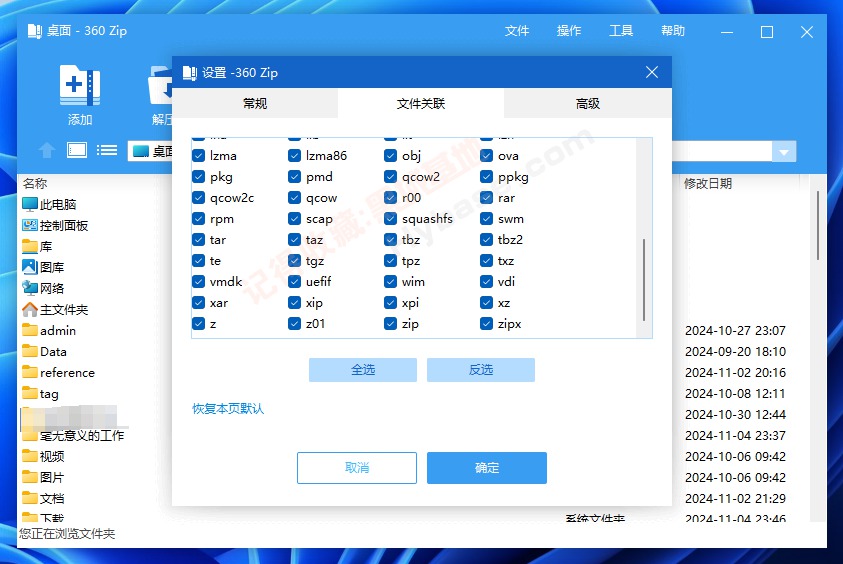Toggle the squashfs checkbox
The image size is (843, 564).
(x=391, y=219)
